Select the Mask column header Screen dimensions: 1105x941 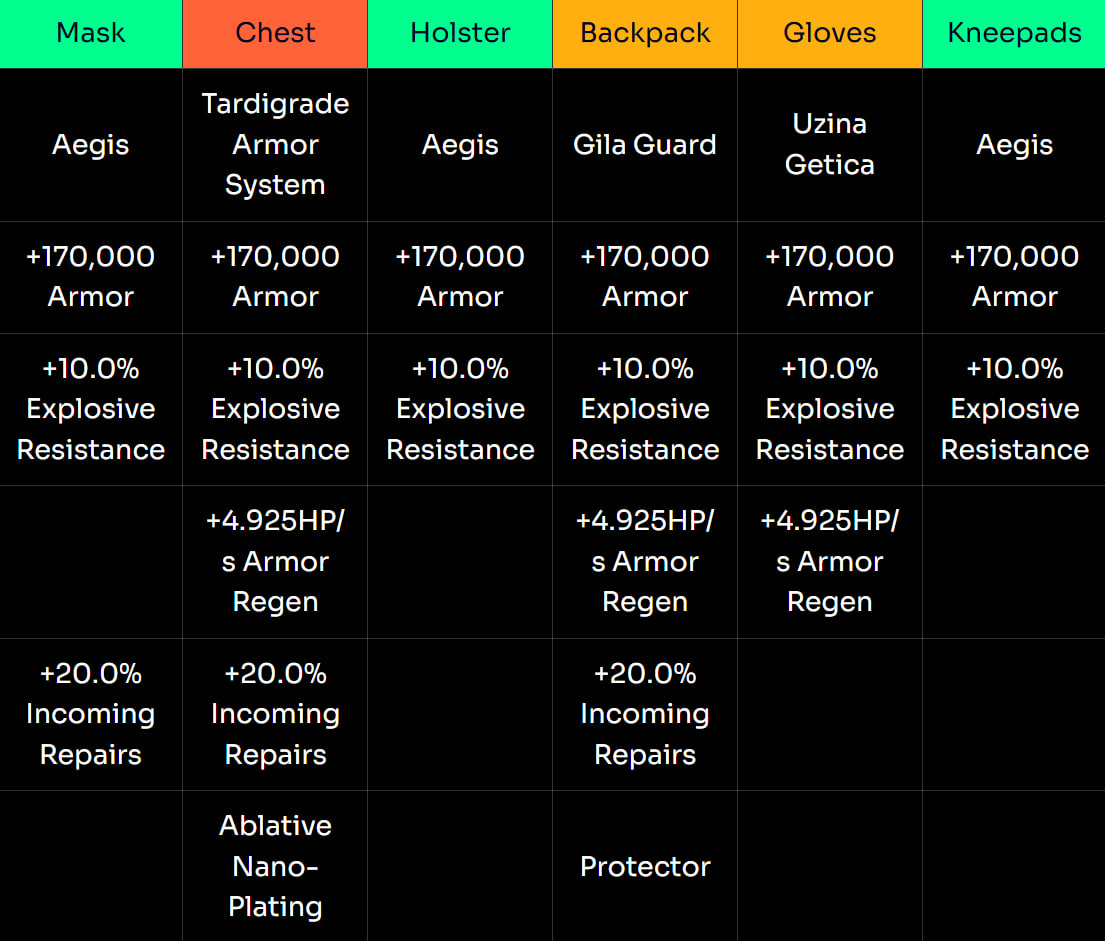[x=91, y=33]
